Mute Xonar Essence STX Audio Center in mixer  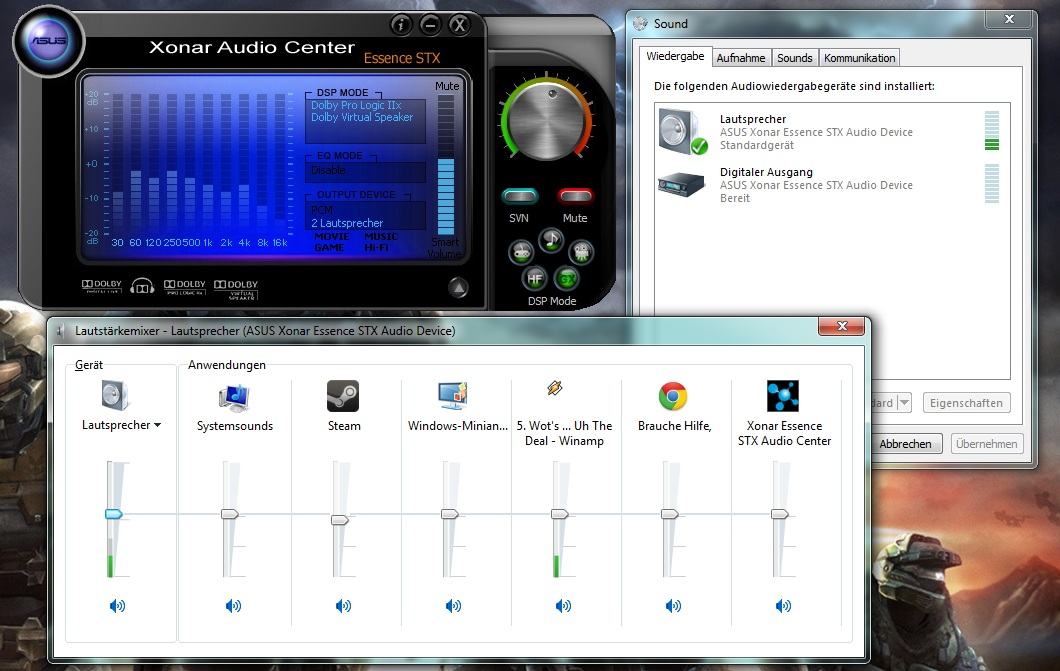pyautogui.click(x=784, y=605)
